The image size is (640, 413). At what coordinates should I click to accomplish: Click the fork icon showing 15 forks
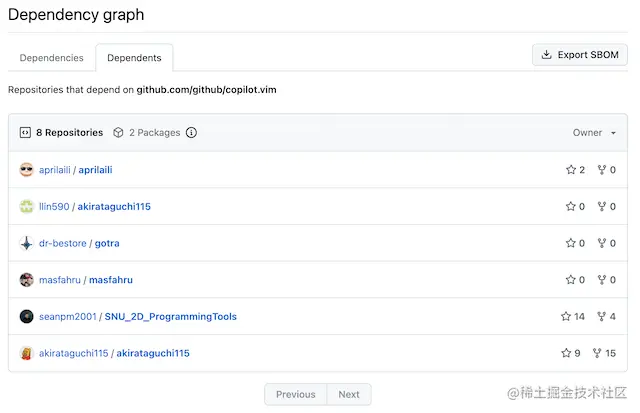point(597,353)
